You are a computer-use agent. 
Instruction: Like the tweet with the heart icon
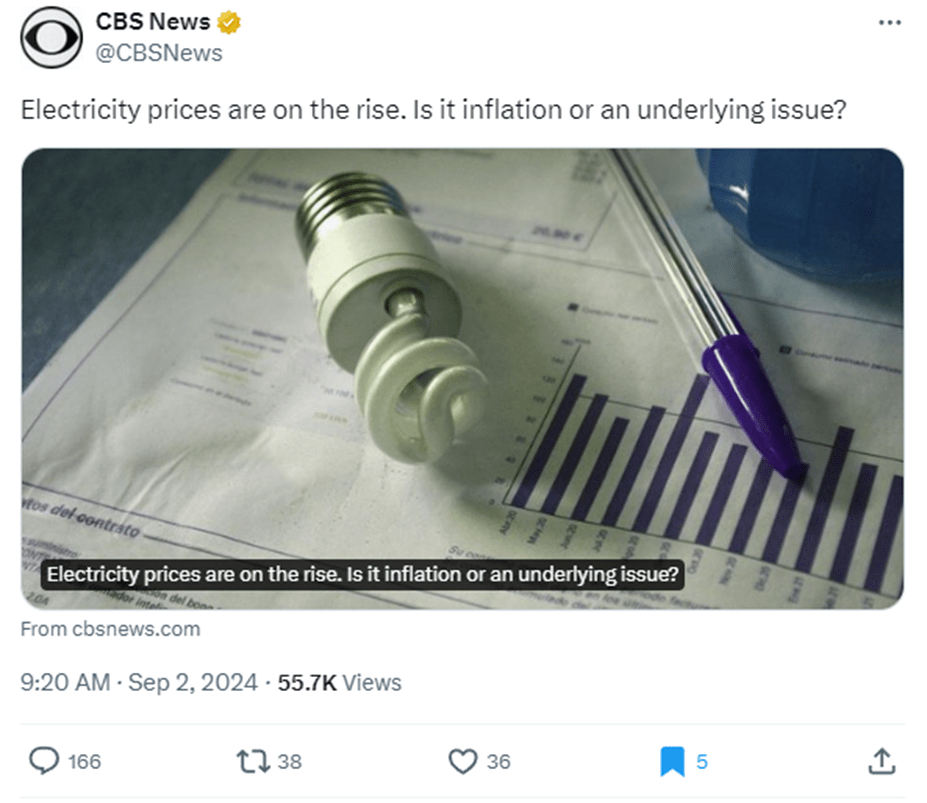coord(462,762)
